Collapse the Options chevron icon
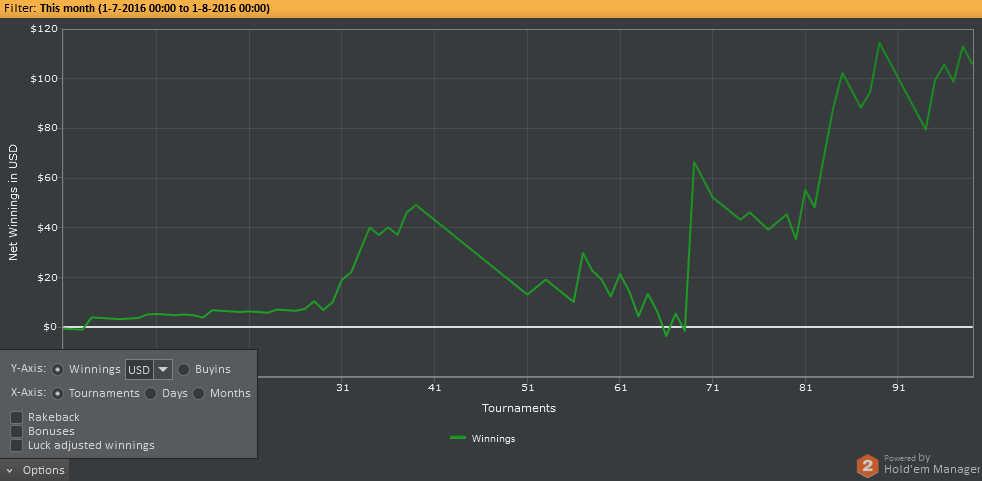The width and height of the screenshot is (982, 481). 9,470
